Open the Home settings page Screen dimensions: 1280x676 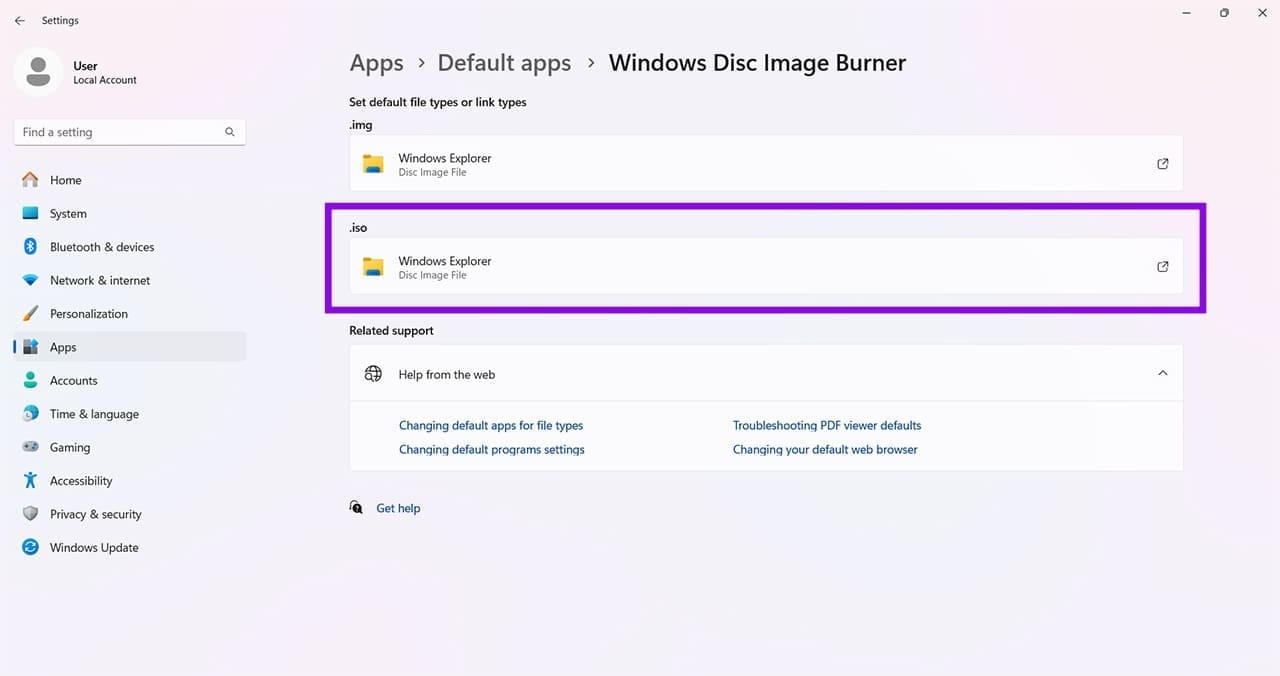pyautogui.click(x=130, y=180)
